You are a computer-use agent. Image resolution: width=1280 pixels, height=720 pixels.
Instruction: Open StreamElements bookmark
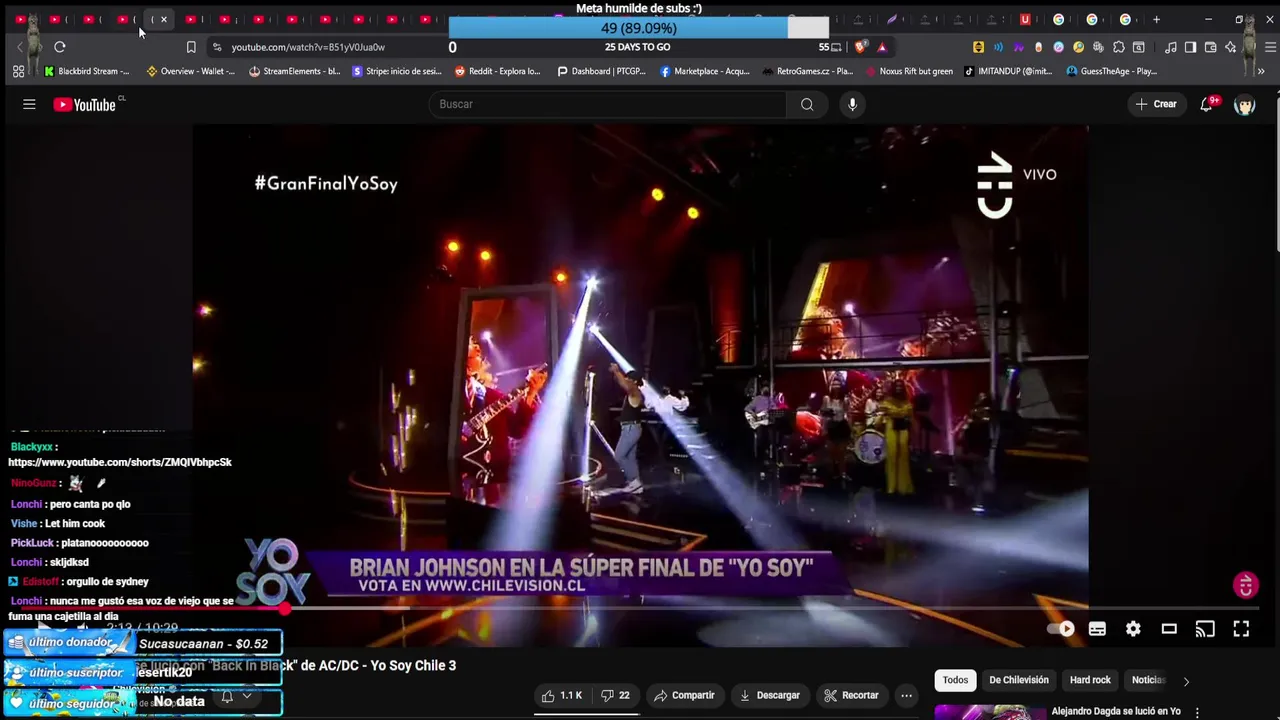click(x=294, y=71)
